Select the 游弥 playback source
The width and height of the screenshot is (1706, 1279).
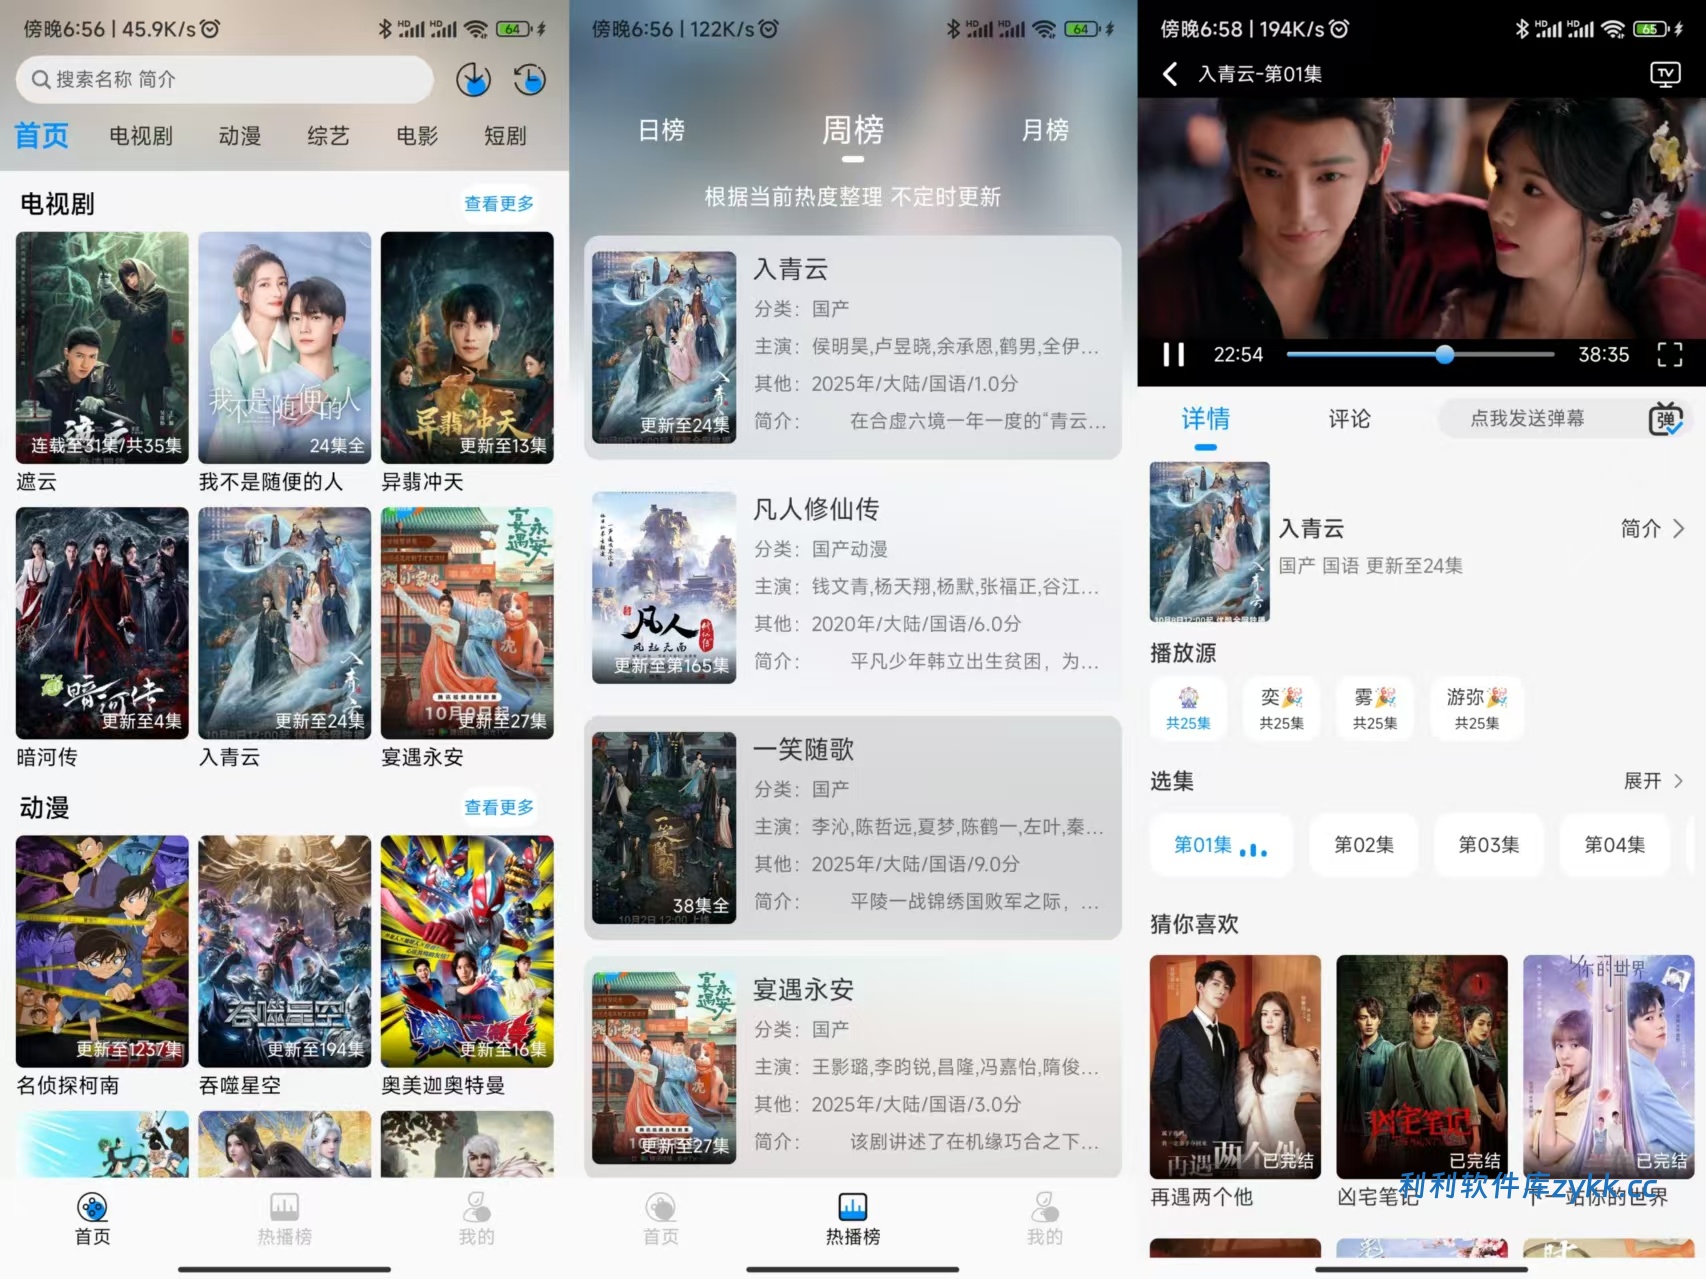click(x=1476, y=708)
